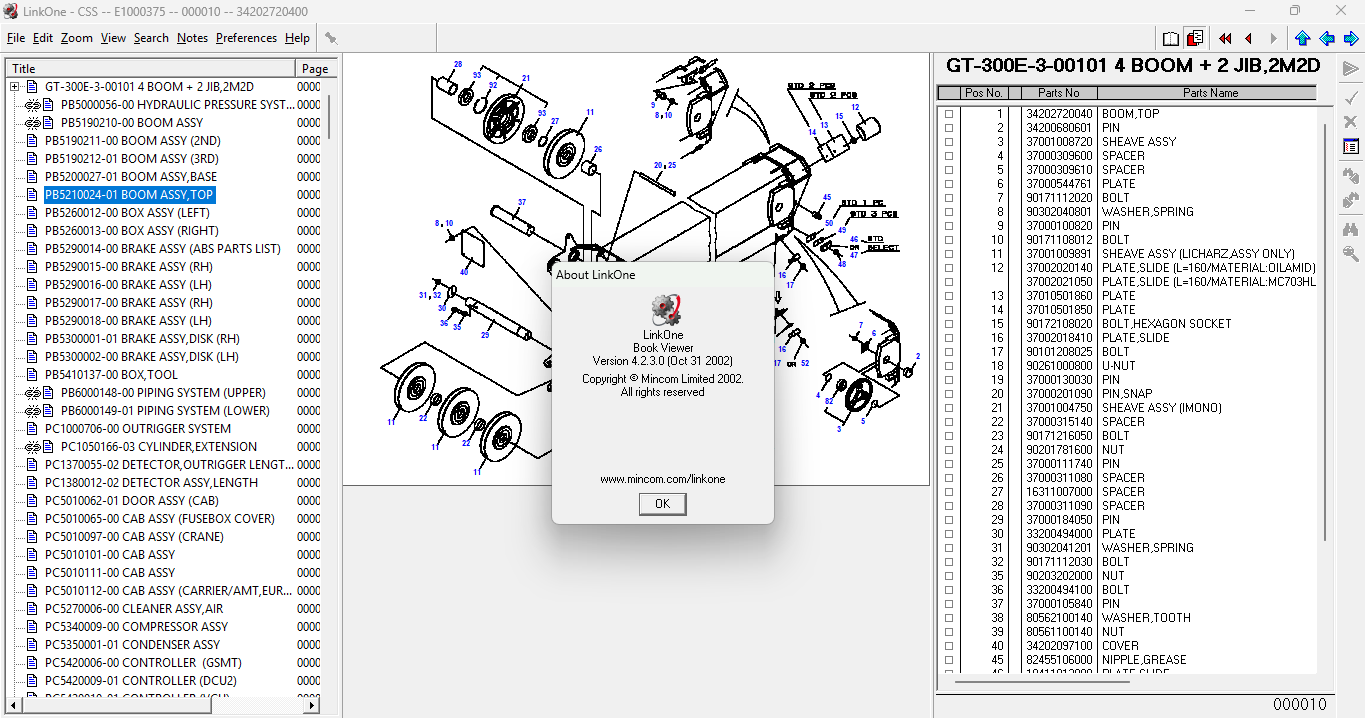
Task: Click broken-link icon beside PB5190210-00 BOOM ASSY
Action: (x=32, y=123)
